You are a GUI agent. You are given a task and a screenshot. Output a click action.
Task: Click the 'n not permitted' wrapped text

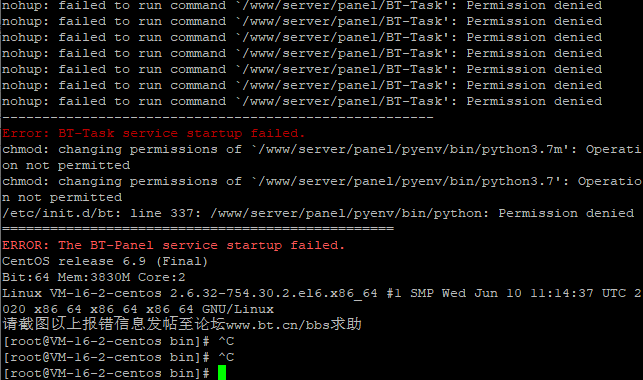coord(62,197)
